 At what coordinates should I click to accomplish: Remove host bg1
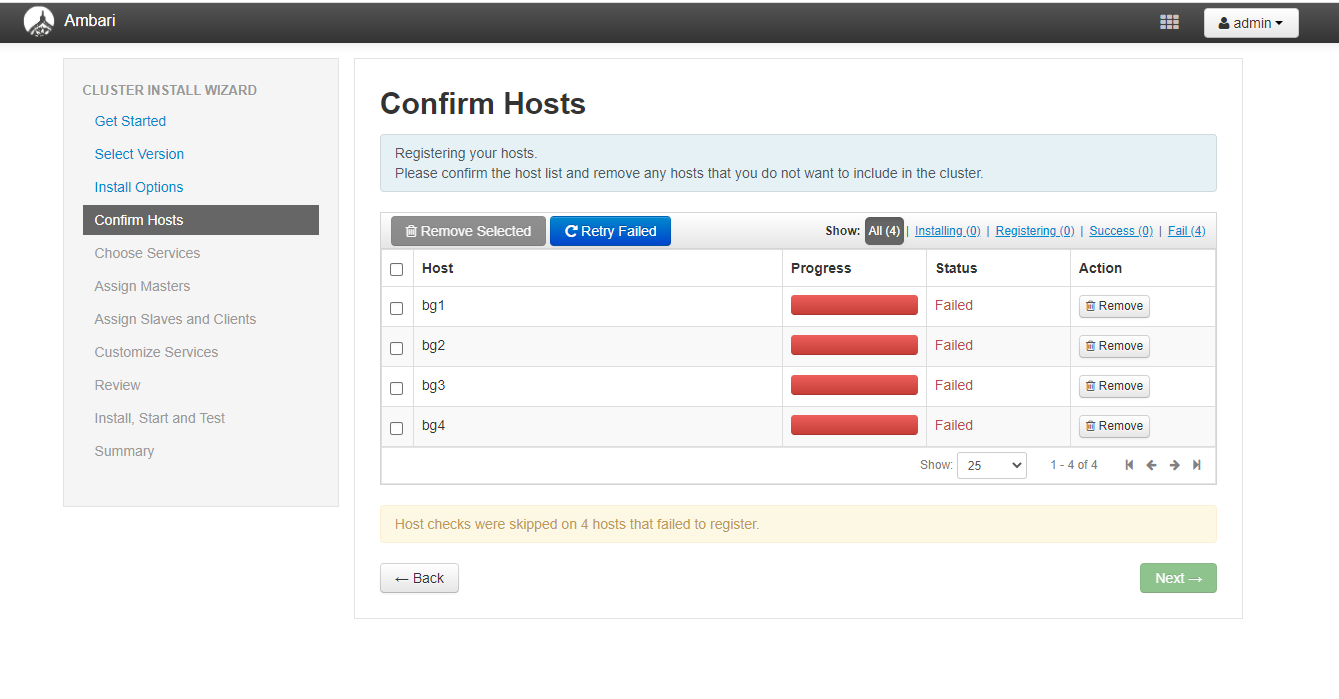[x=1114, y=306]
